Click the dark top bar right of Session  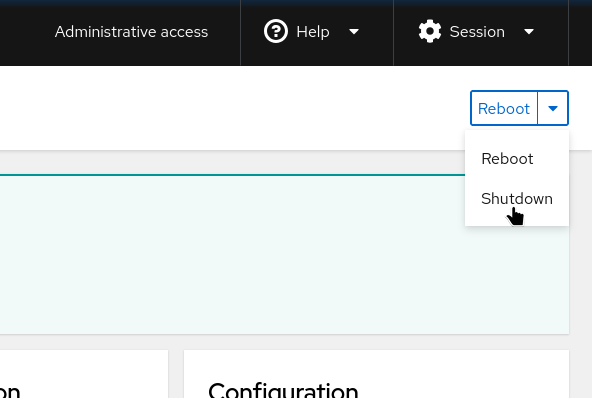pos(580,32)
